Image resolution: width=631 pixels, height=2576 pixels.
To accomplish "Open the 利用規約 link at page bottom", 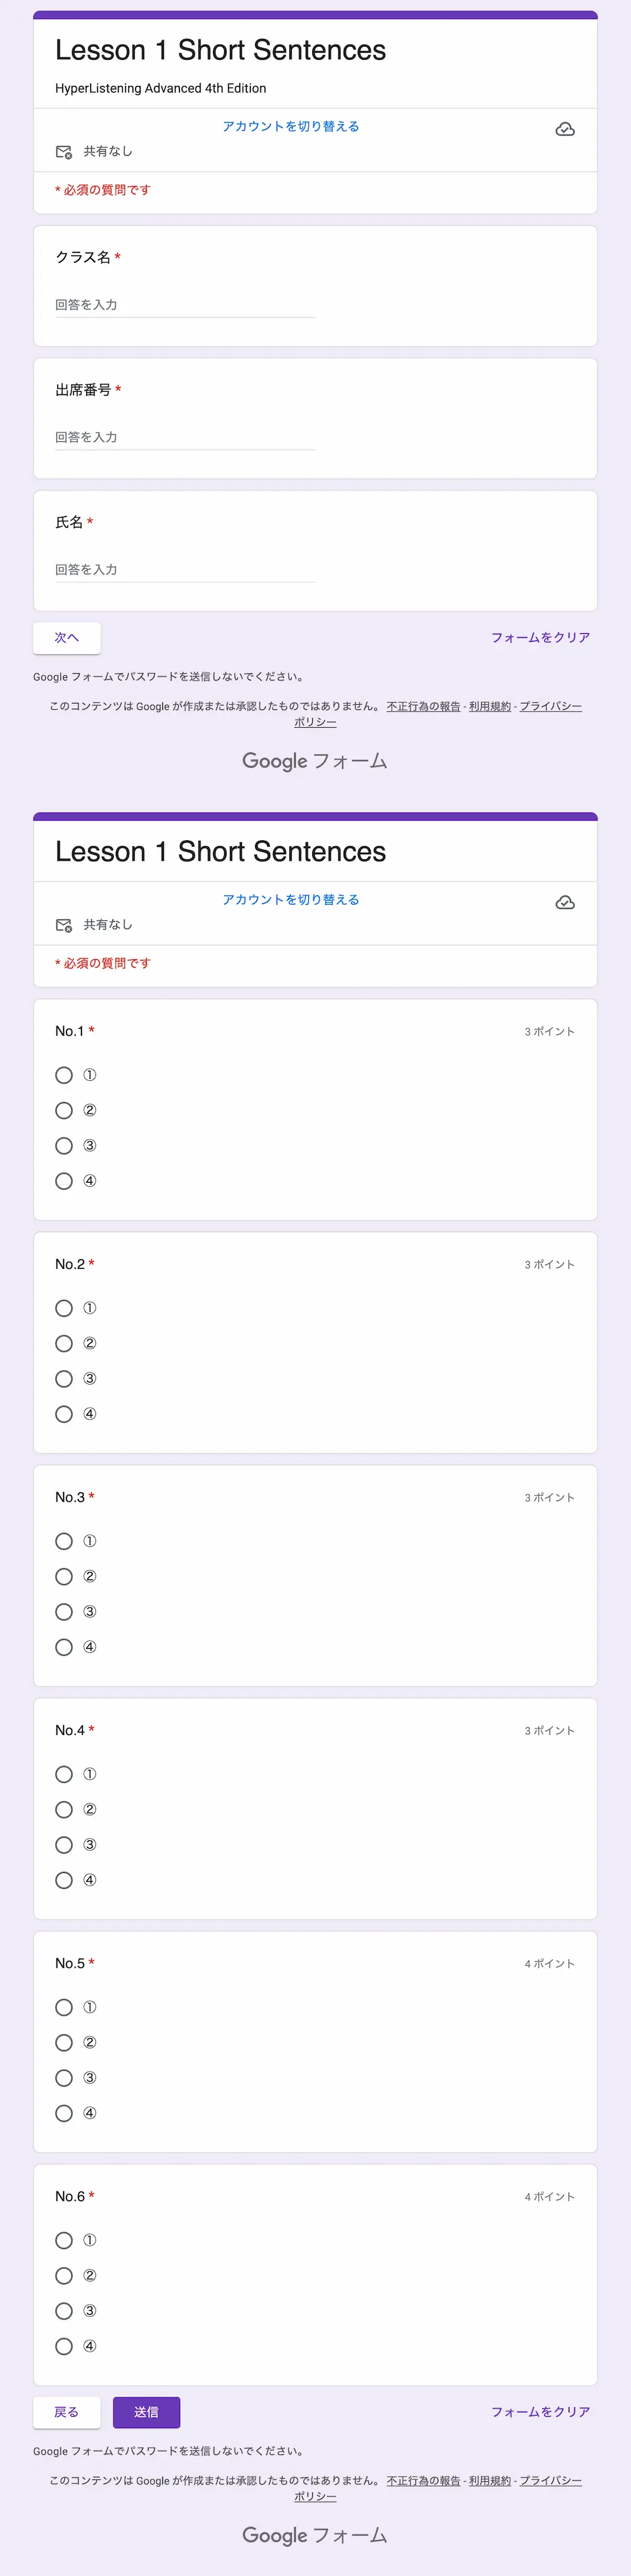I will [x=490, y=2481].
